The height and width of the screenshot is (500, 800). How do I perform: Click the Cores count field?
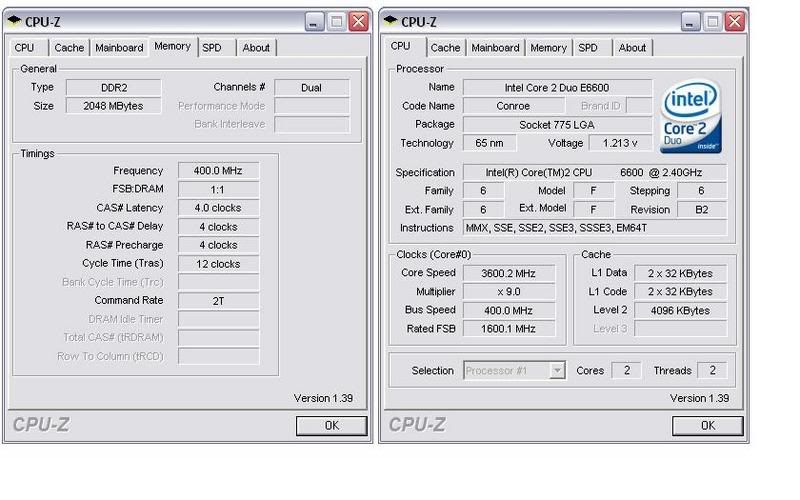coord(627,370)
